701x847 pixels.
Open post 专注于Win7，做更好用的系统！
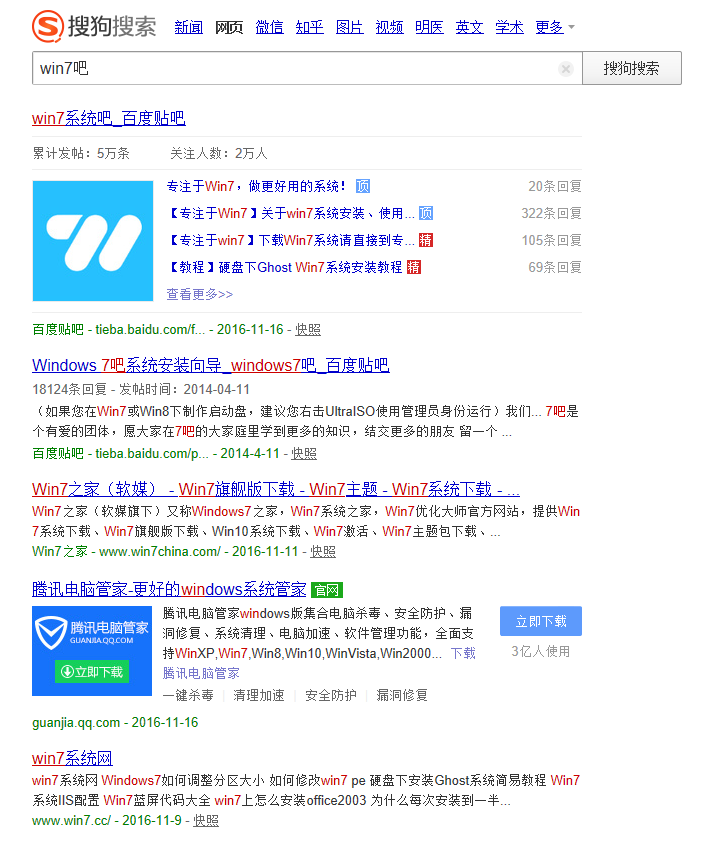[256, 186]
